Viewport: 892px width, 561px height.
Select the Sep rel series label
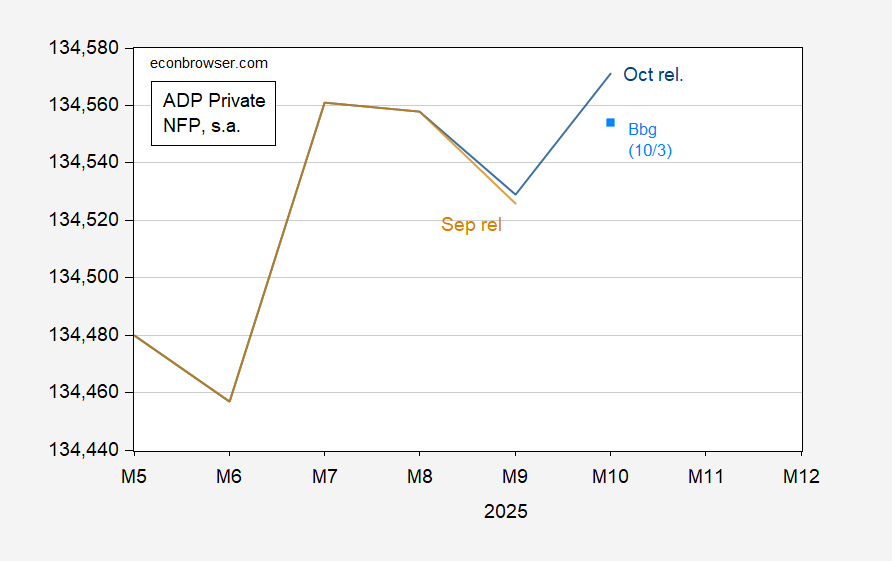pos(471,225)
